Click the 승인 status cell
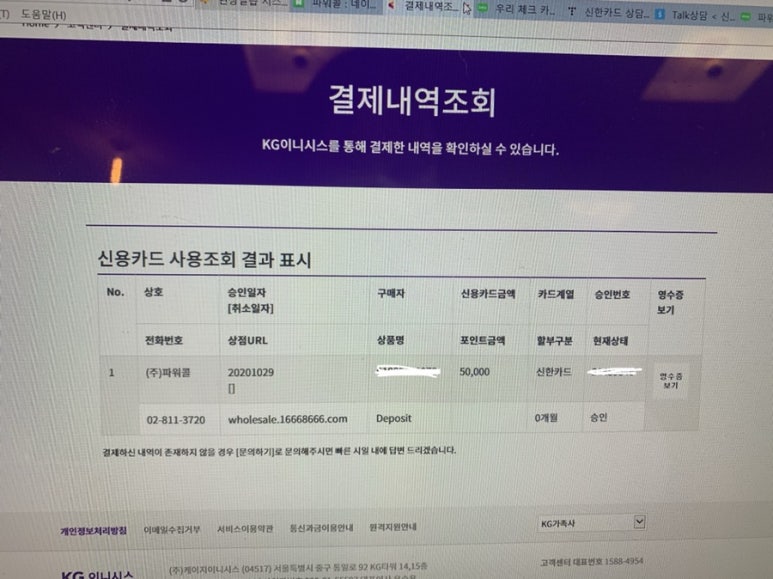 click(598, 417)
